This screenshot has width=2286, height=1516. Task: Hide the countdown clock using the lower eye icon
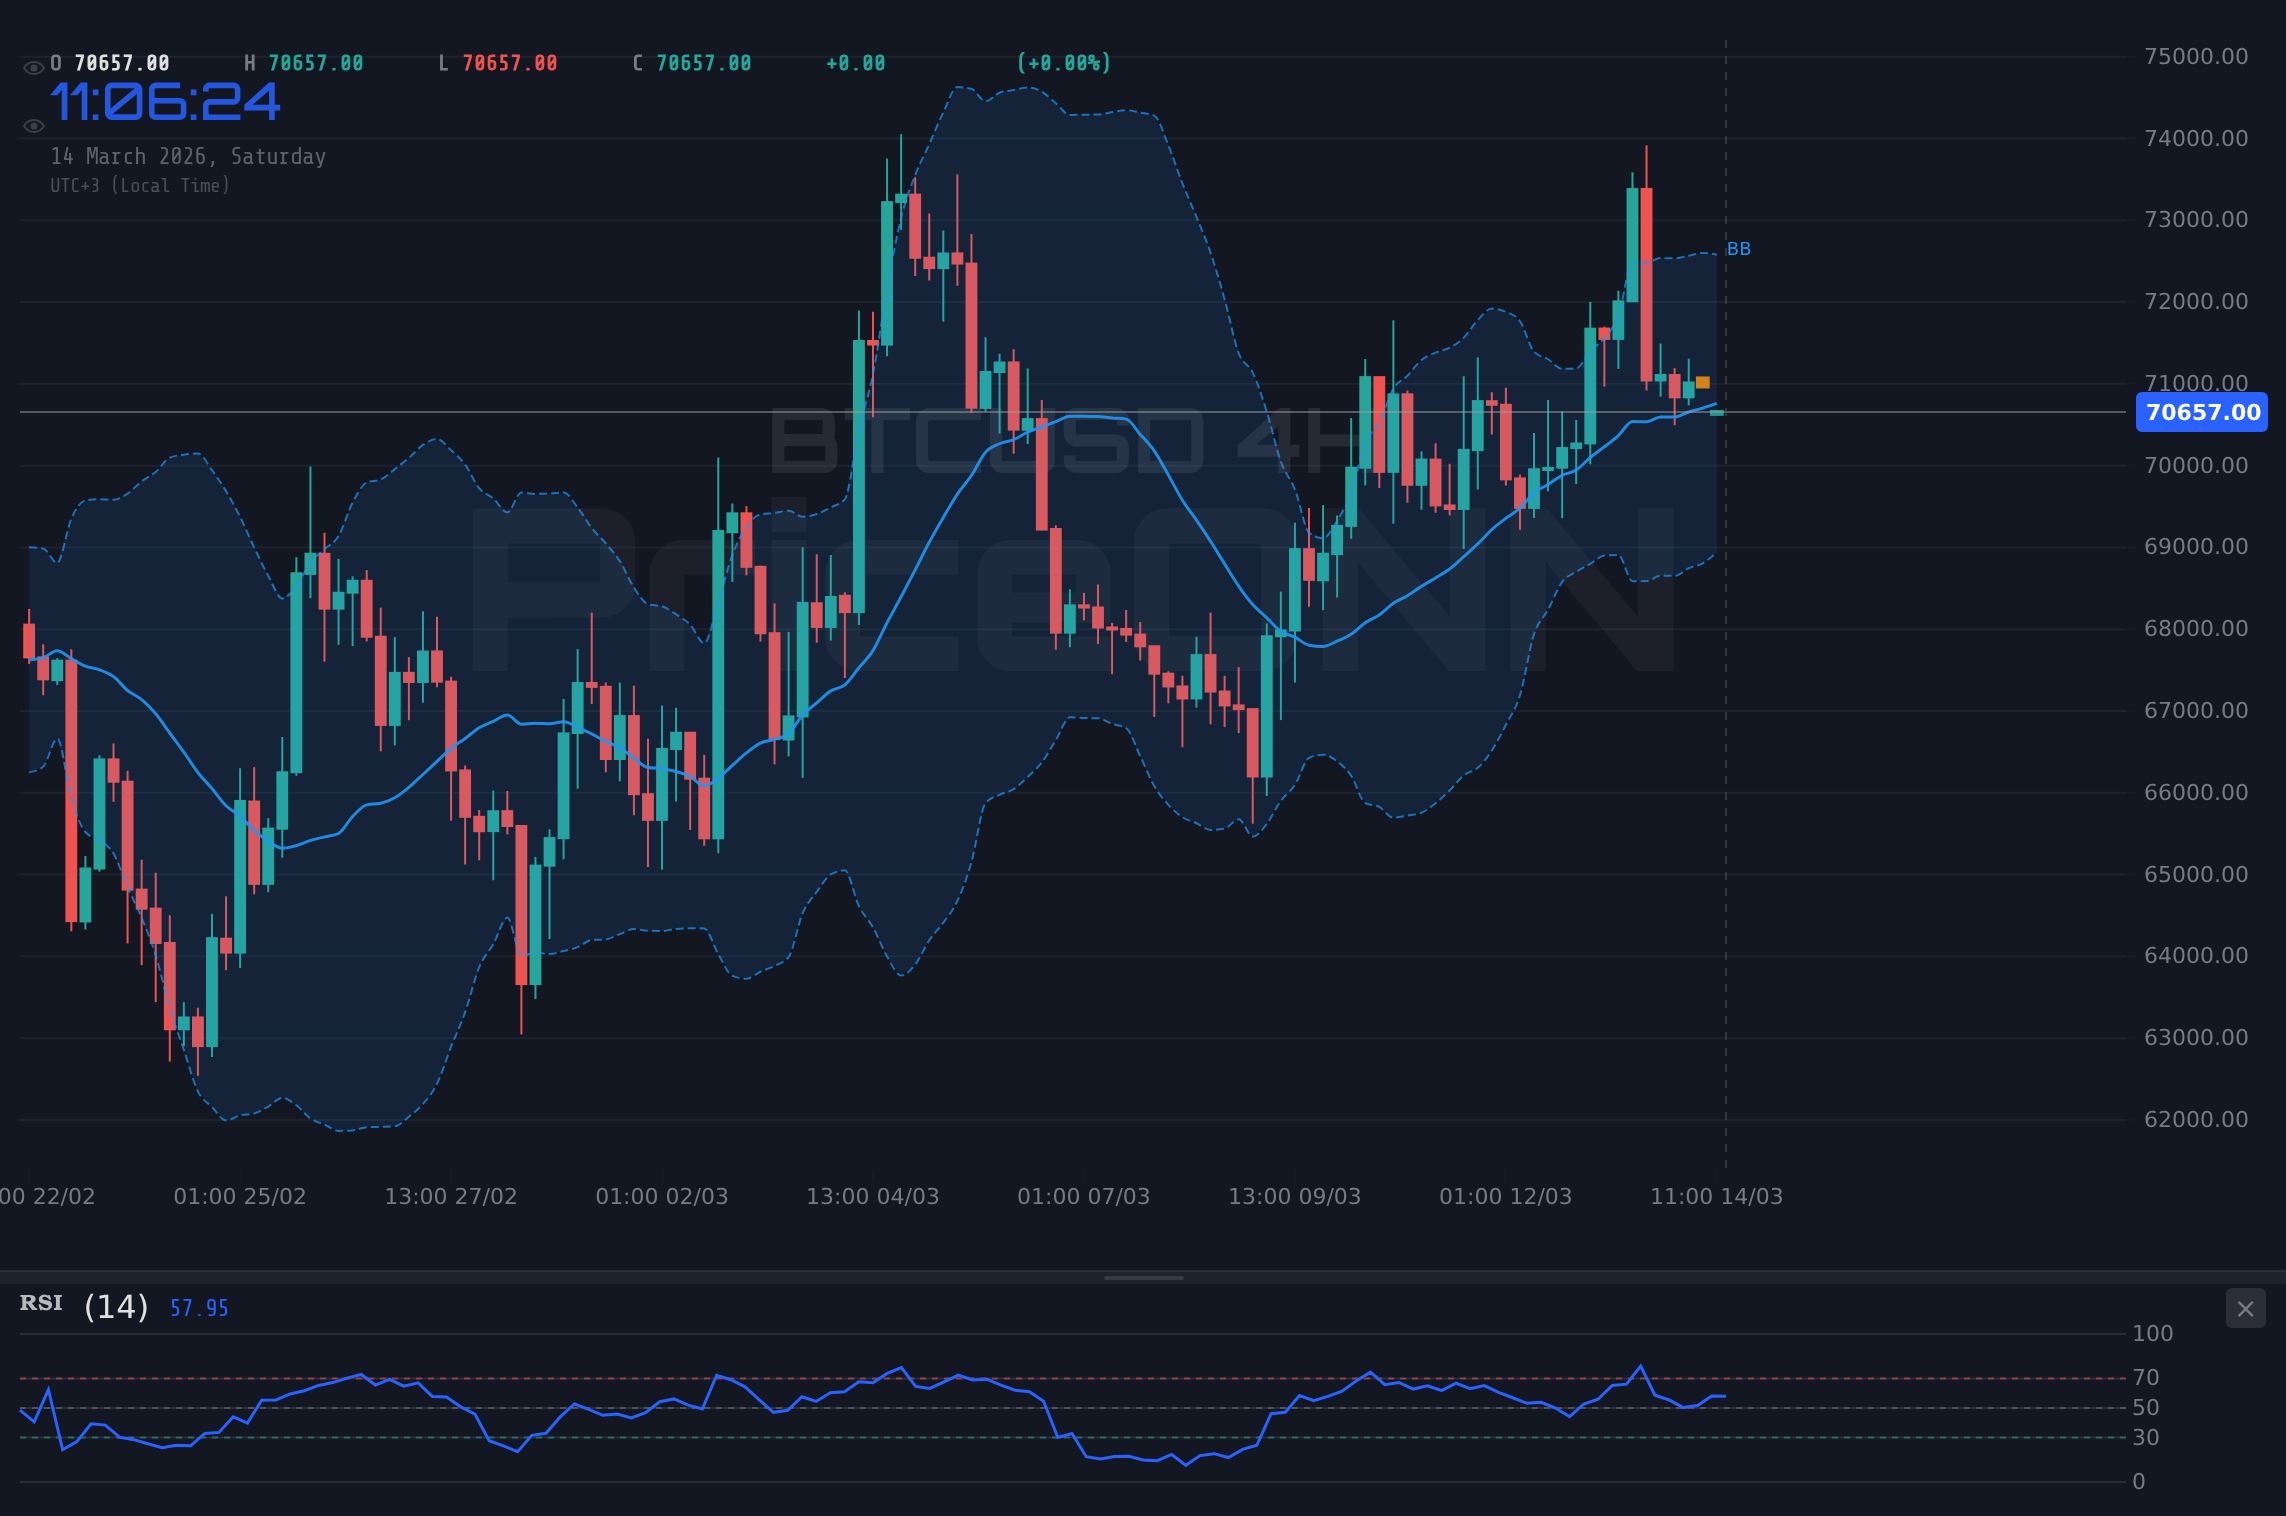pyautogui.click(x=33, y=124)
